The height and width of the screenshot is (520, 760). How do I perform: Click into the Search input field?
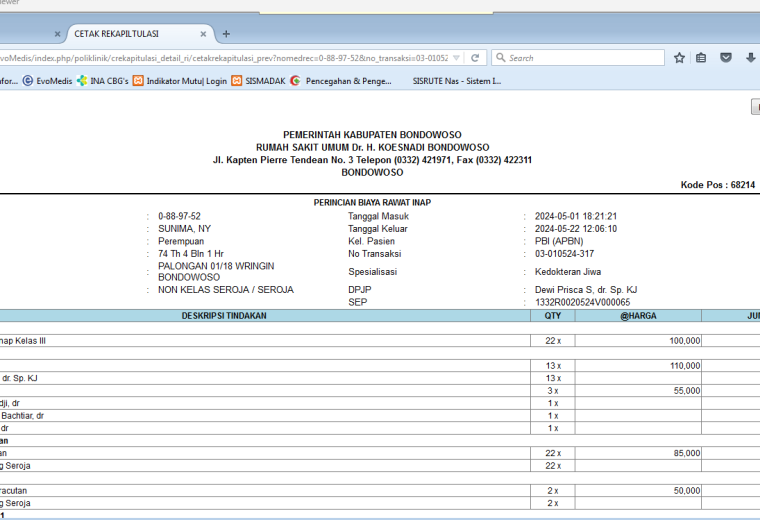coord(585,58)
